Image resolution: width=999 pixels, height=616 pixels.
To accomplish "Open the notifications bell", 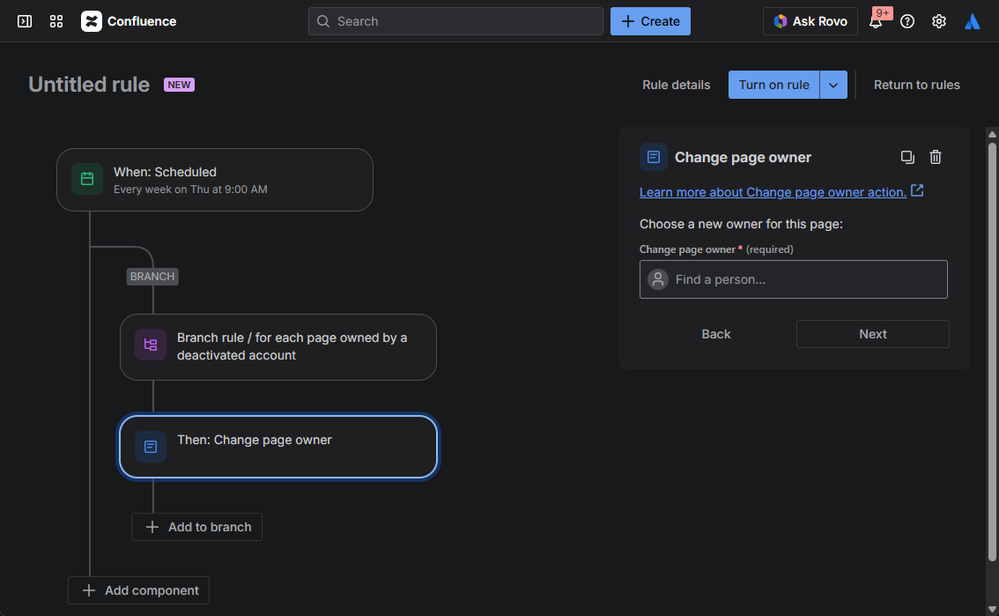I will [x=875, y=21].
